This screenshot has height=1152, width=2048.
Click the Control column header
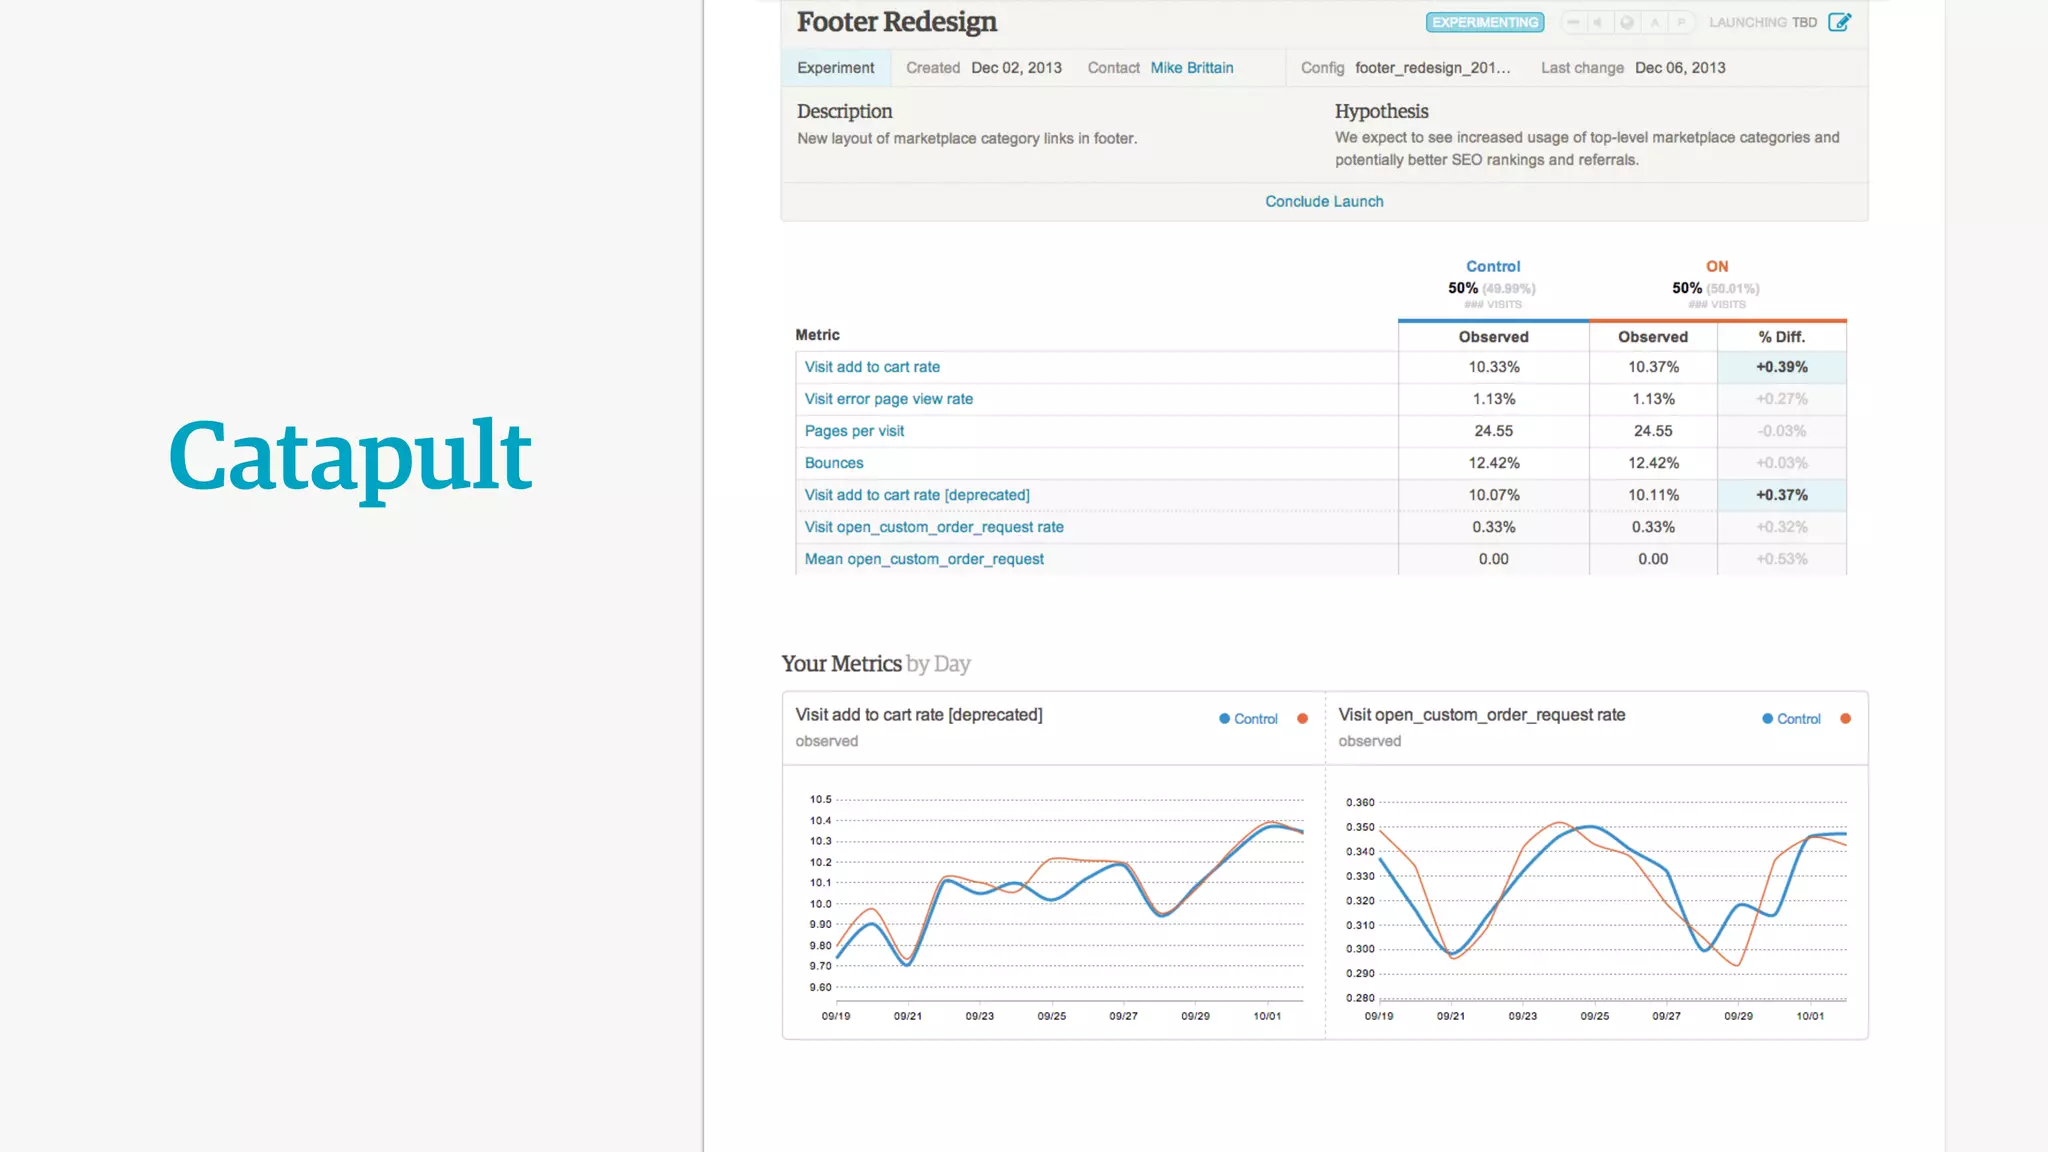[x=1493, y=266]
